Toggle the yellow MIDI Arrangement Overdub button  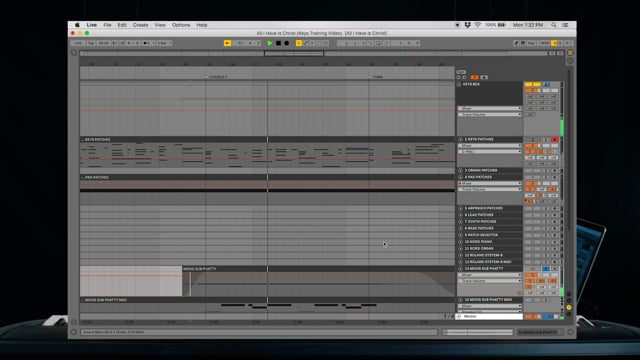tap(299, 43)
